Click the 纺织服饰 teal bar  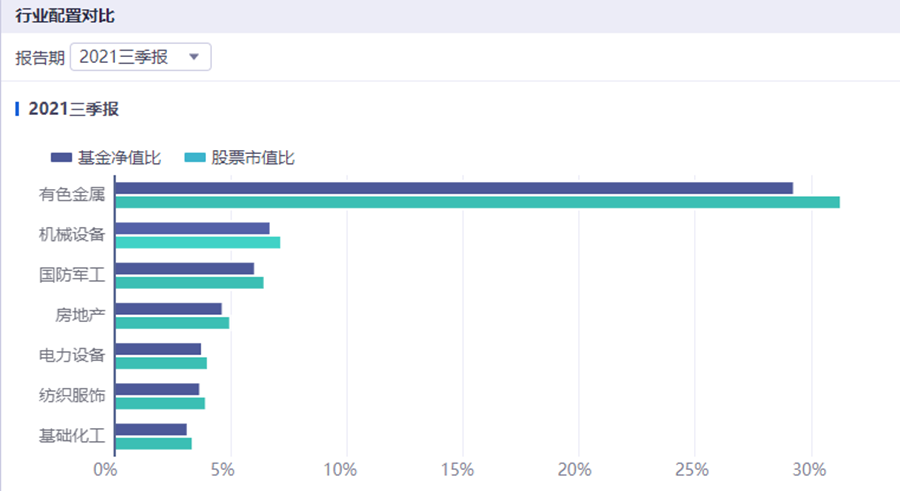[160, 403]
